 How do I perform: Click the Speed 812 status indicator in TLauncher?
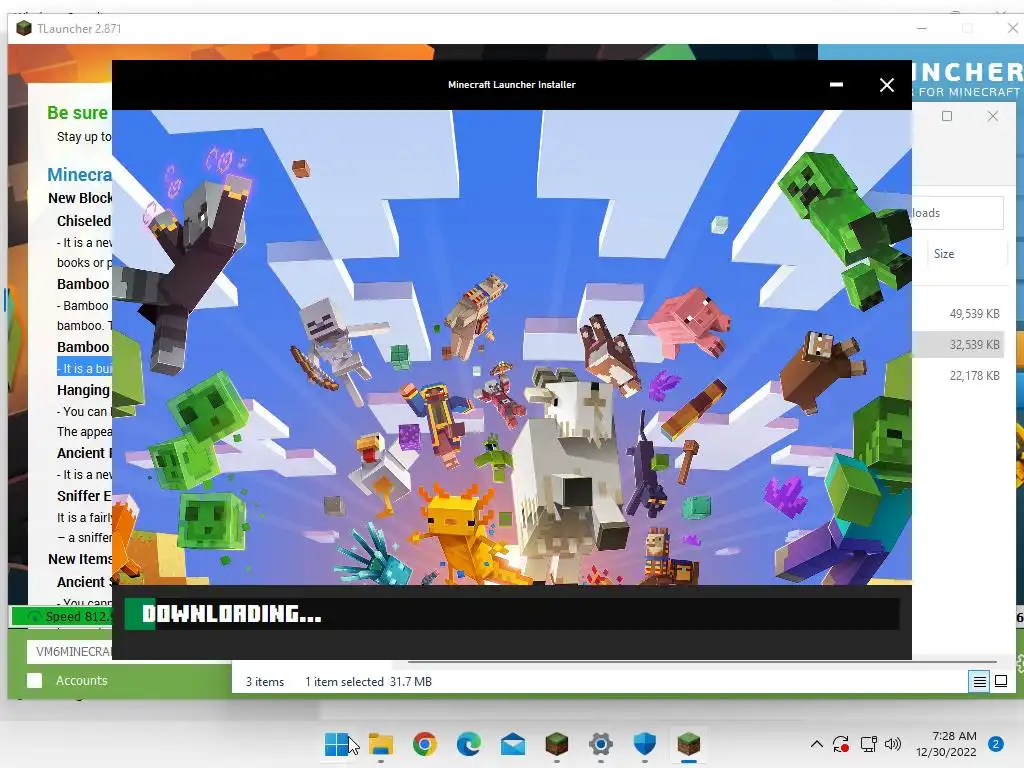tap(62, 616)
